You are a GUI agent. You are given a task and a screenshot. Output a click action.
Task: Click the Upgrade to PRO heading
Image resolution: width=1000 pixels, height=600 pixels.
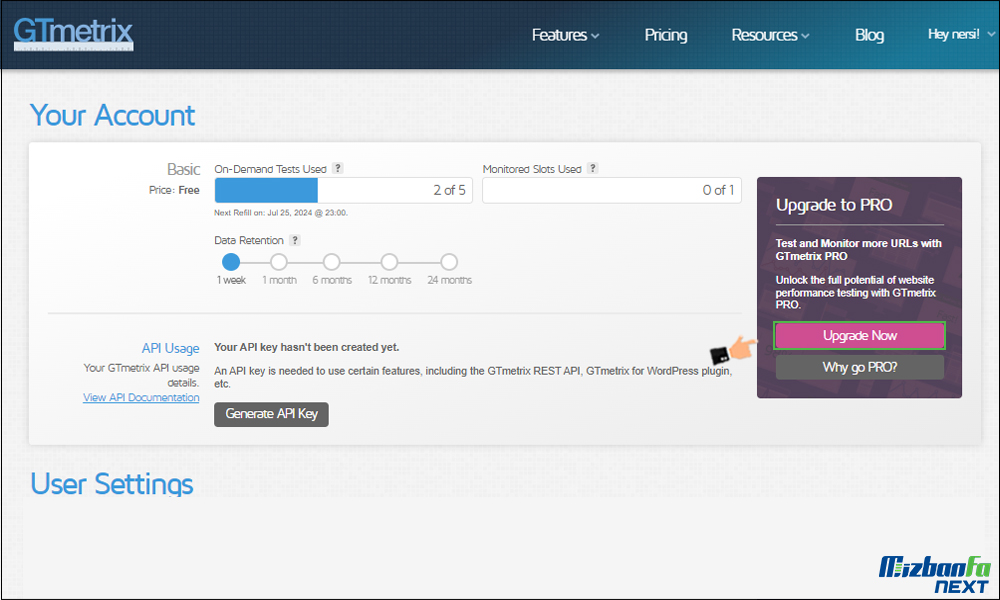[x=834, y=205]
